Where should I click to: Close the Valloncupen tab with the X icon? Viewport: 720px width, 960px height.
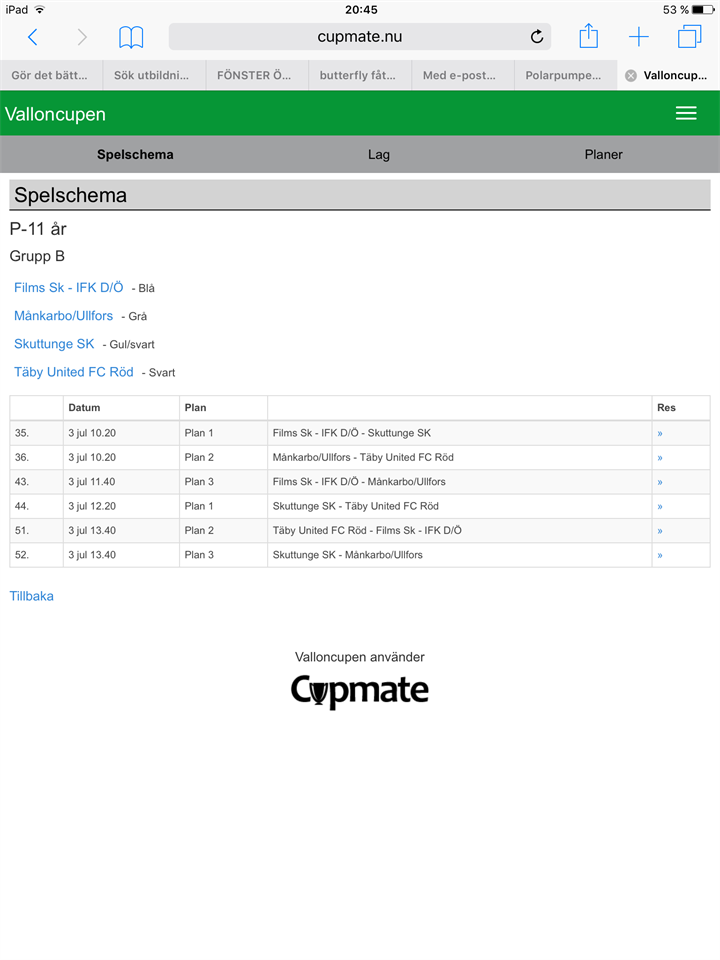(631, 75)
